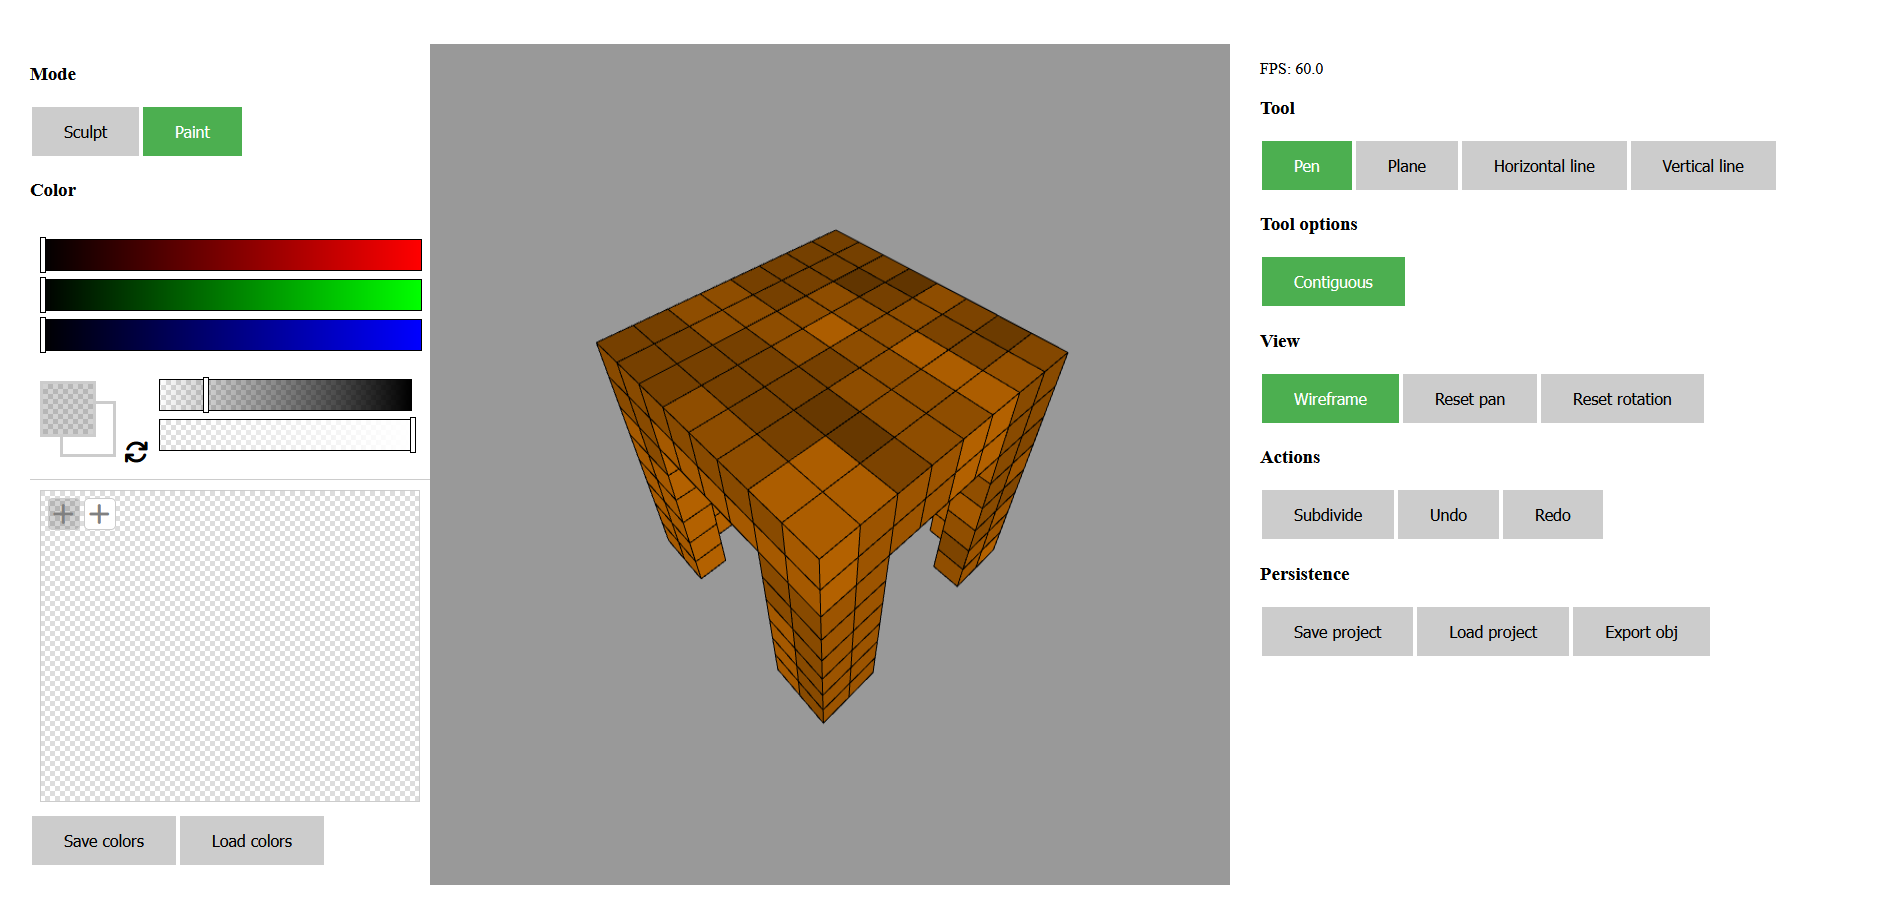Select the Horizontal line tool
The image size is (1897, 923).
coord(1544,165)
